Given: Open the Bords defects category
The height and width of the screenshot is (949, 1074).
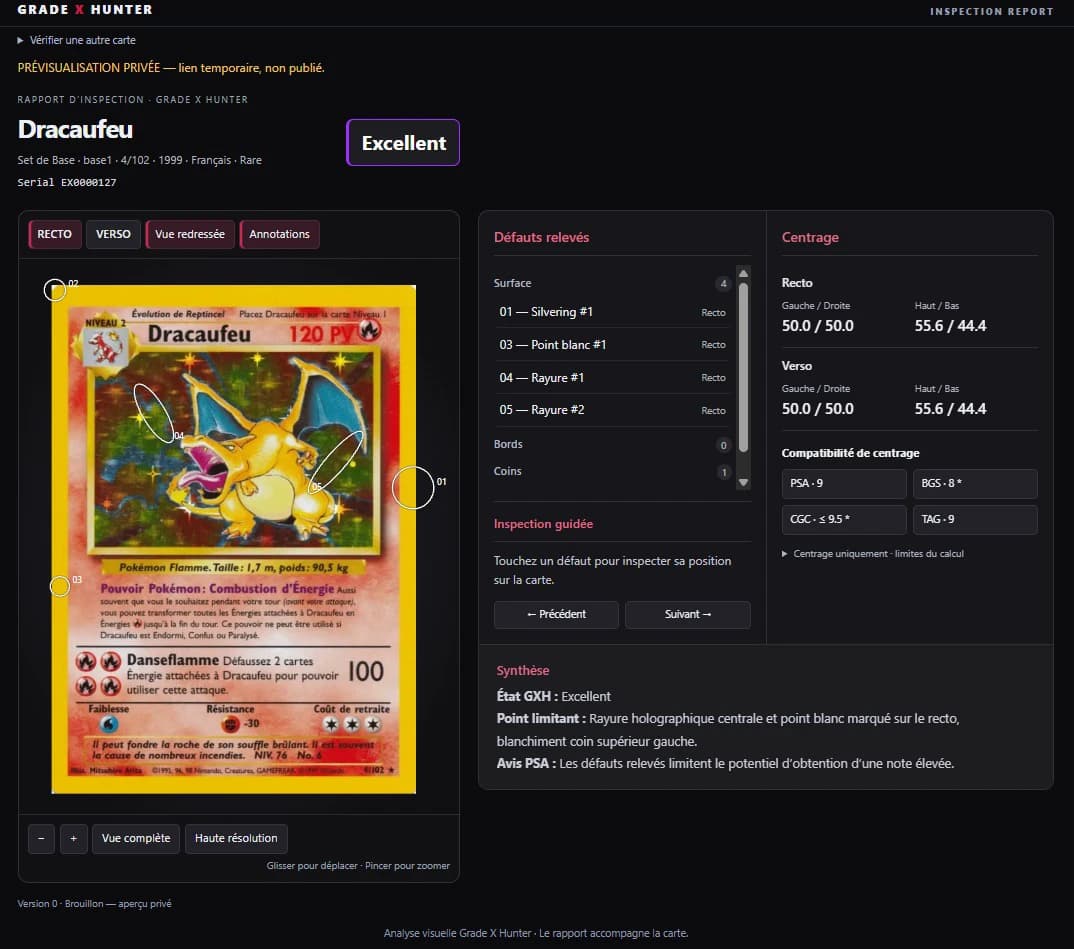Looking at the screenshot, I should pyautogui.click(x=612, y=444).
